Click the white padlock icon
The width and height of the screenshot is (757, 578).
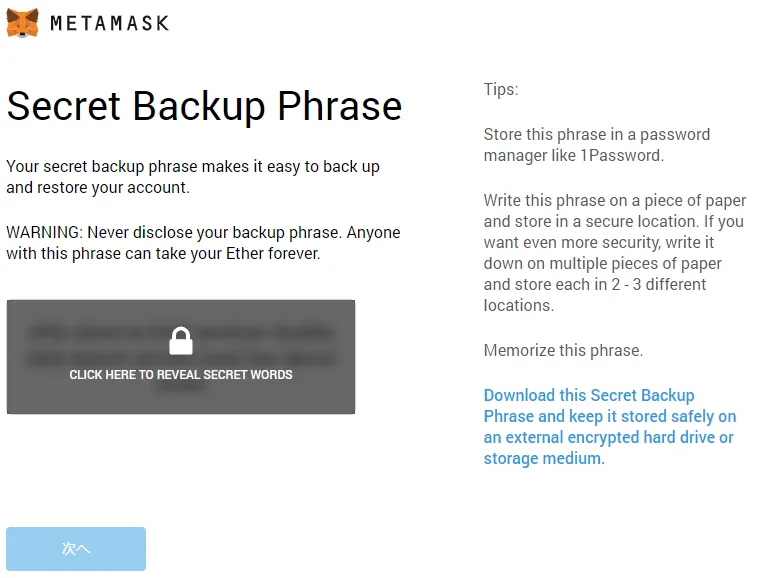(181, 341)
